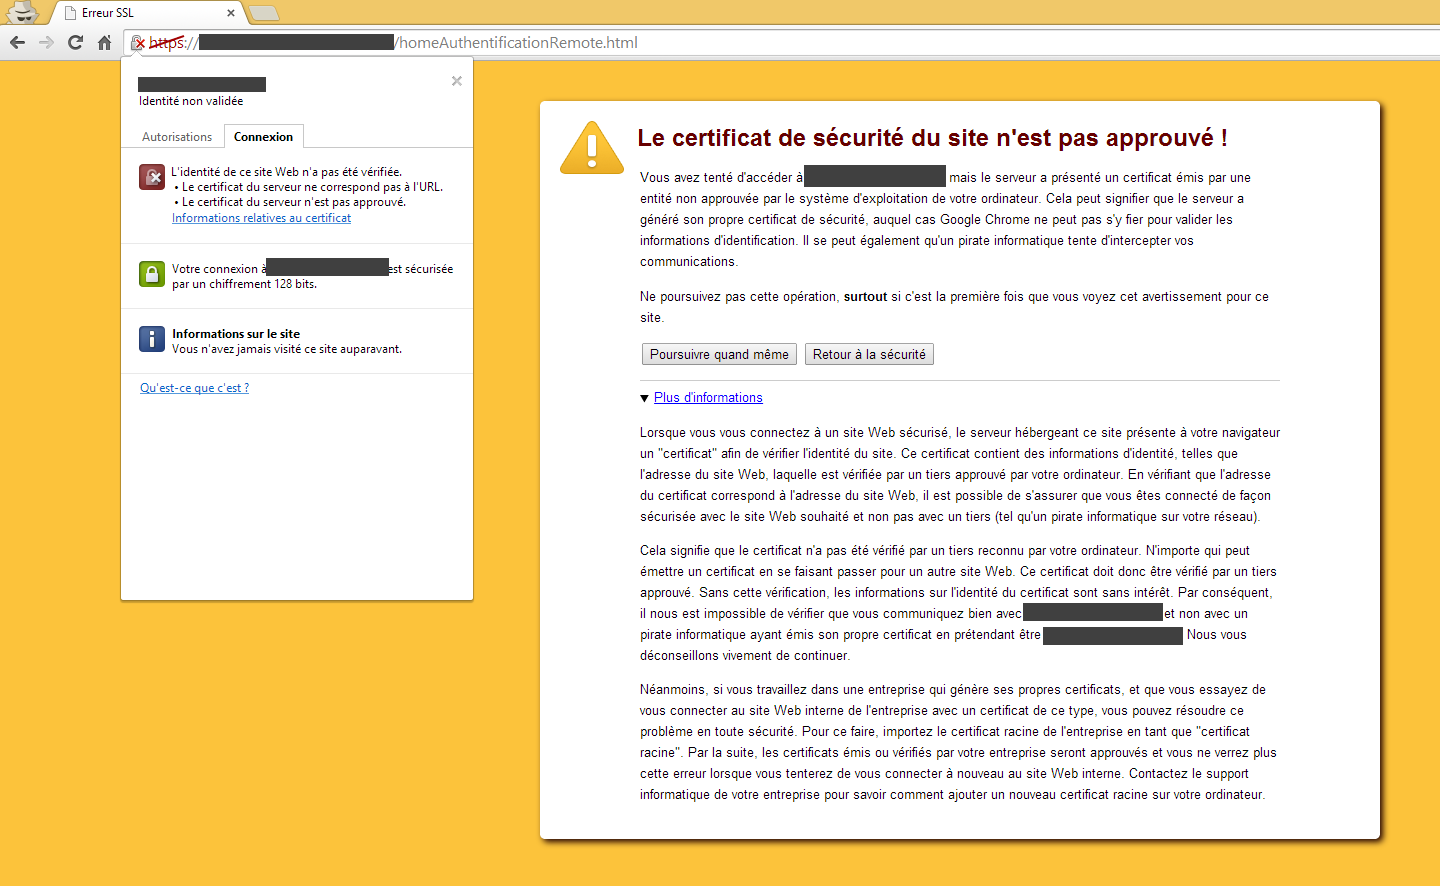Image resolution: width=1440 pixels, height=886 pixels.
Task: Switch to the Autorisations tab
Action: click(176, 136)
